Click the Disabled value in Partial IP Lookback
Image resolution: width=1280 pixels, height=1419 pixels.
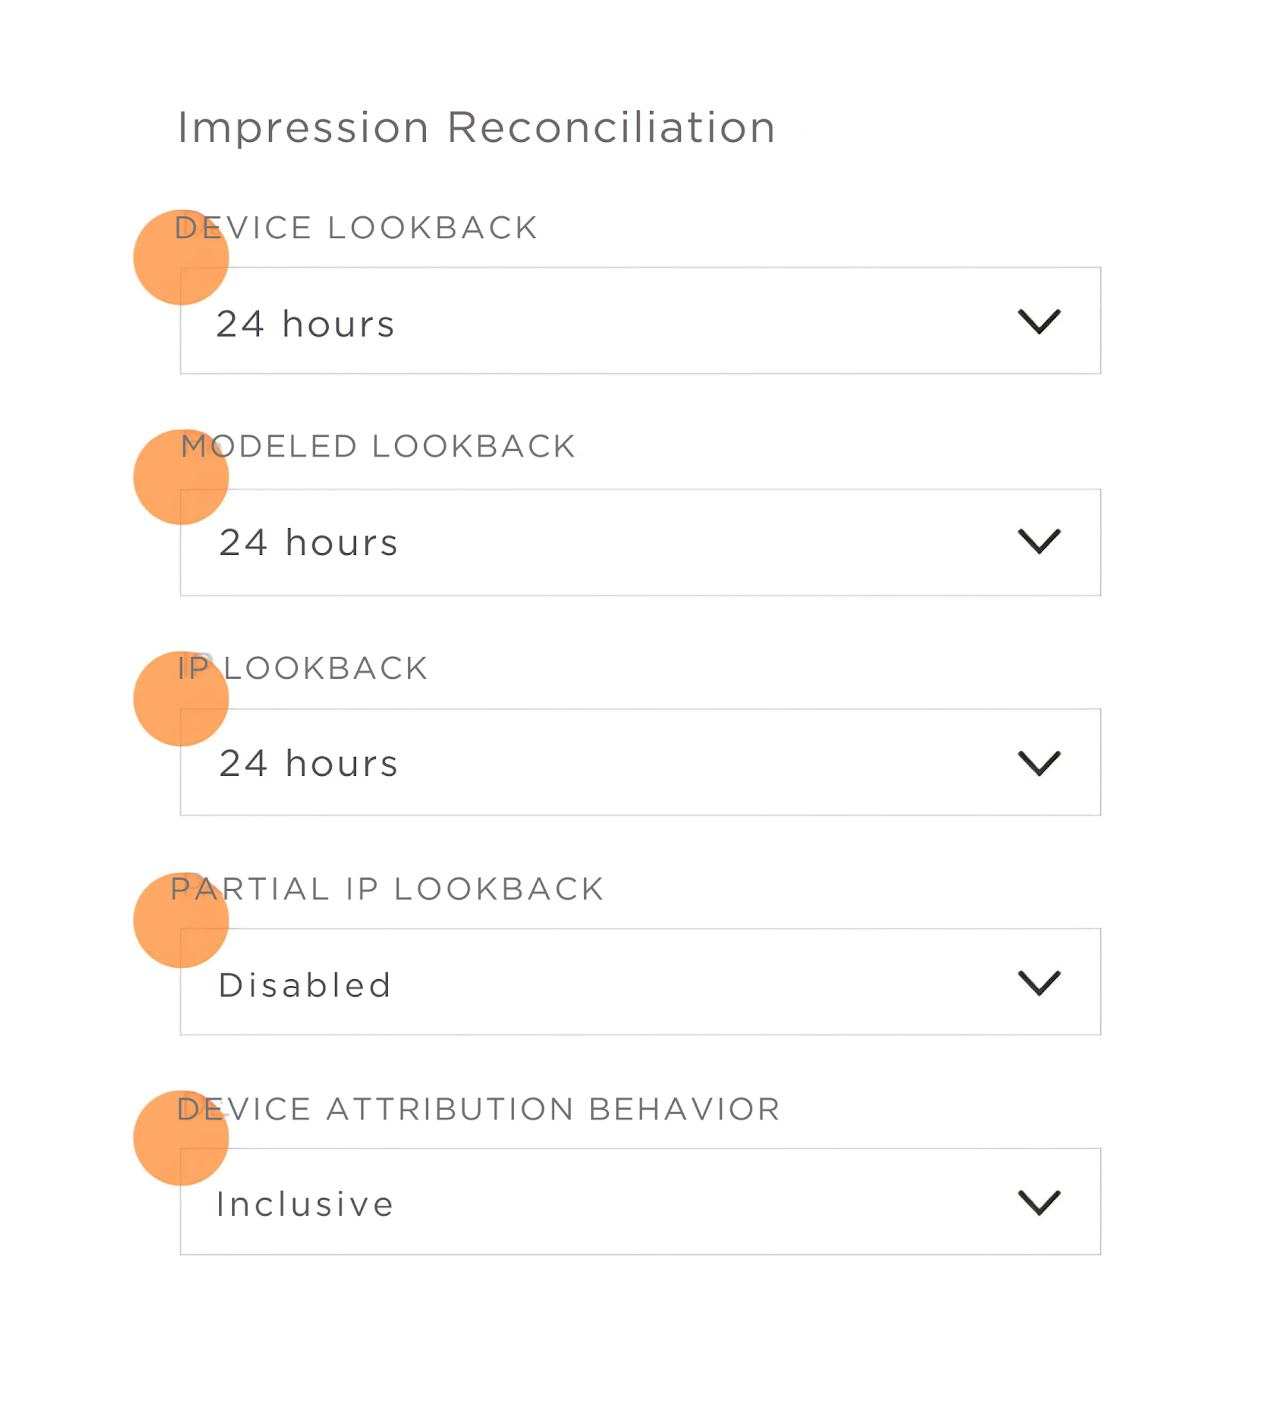pyautogui.click(x=305, y=985)
